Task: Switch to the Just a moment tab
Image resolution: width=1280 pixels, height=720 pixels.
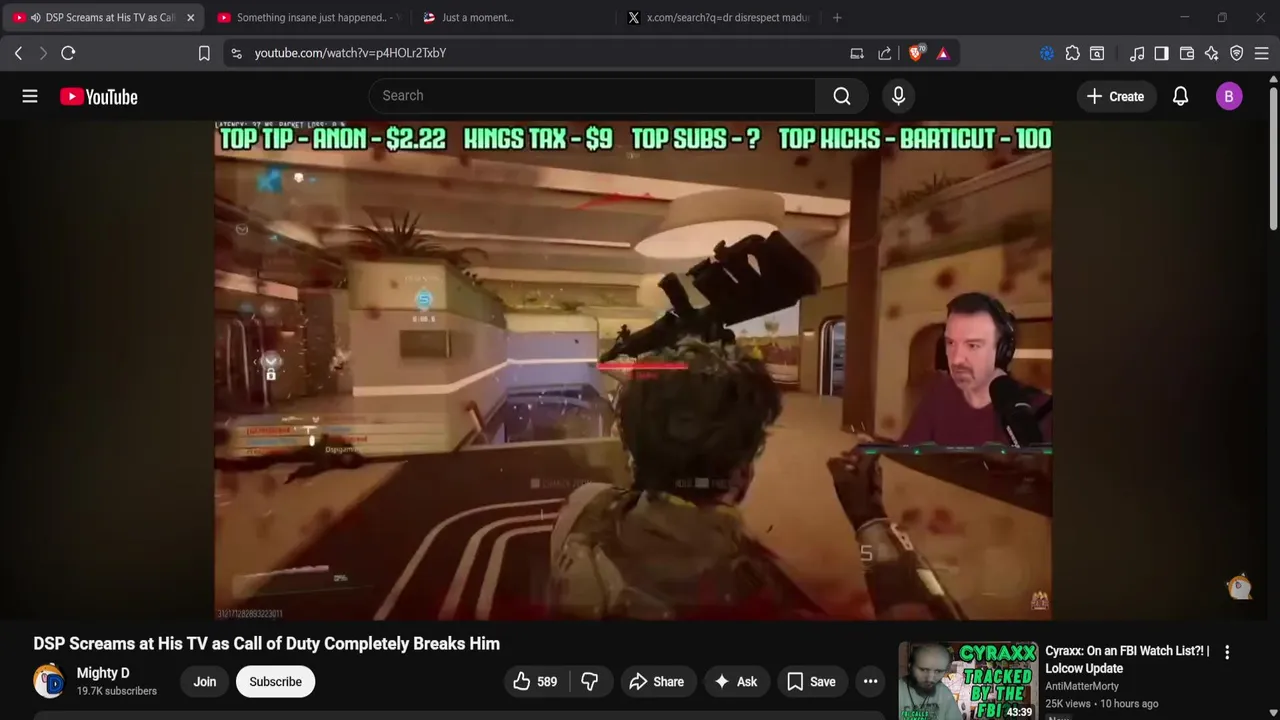Action: click(x=510, y=18)
